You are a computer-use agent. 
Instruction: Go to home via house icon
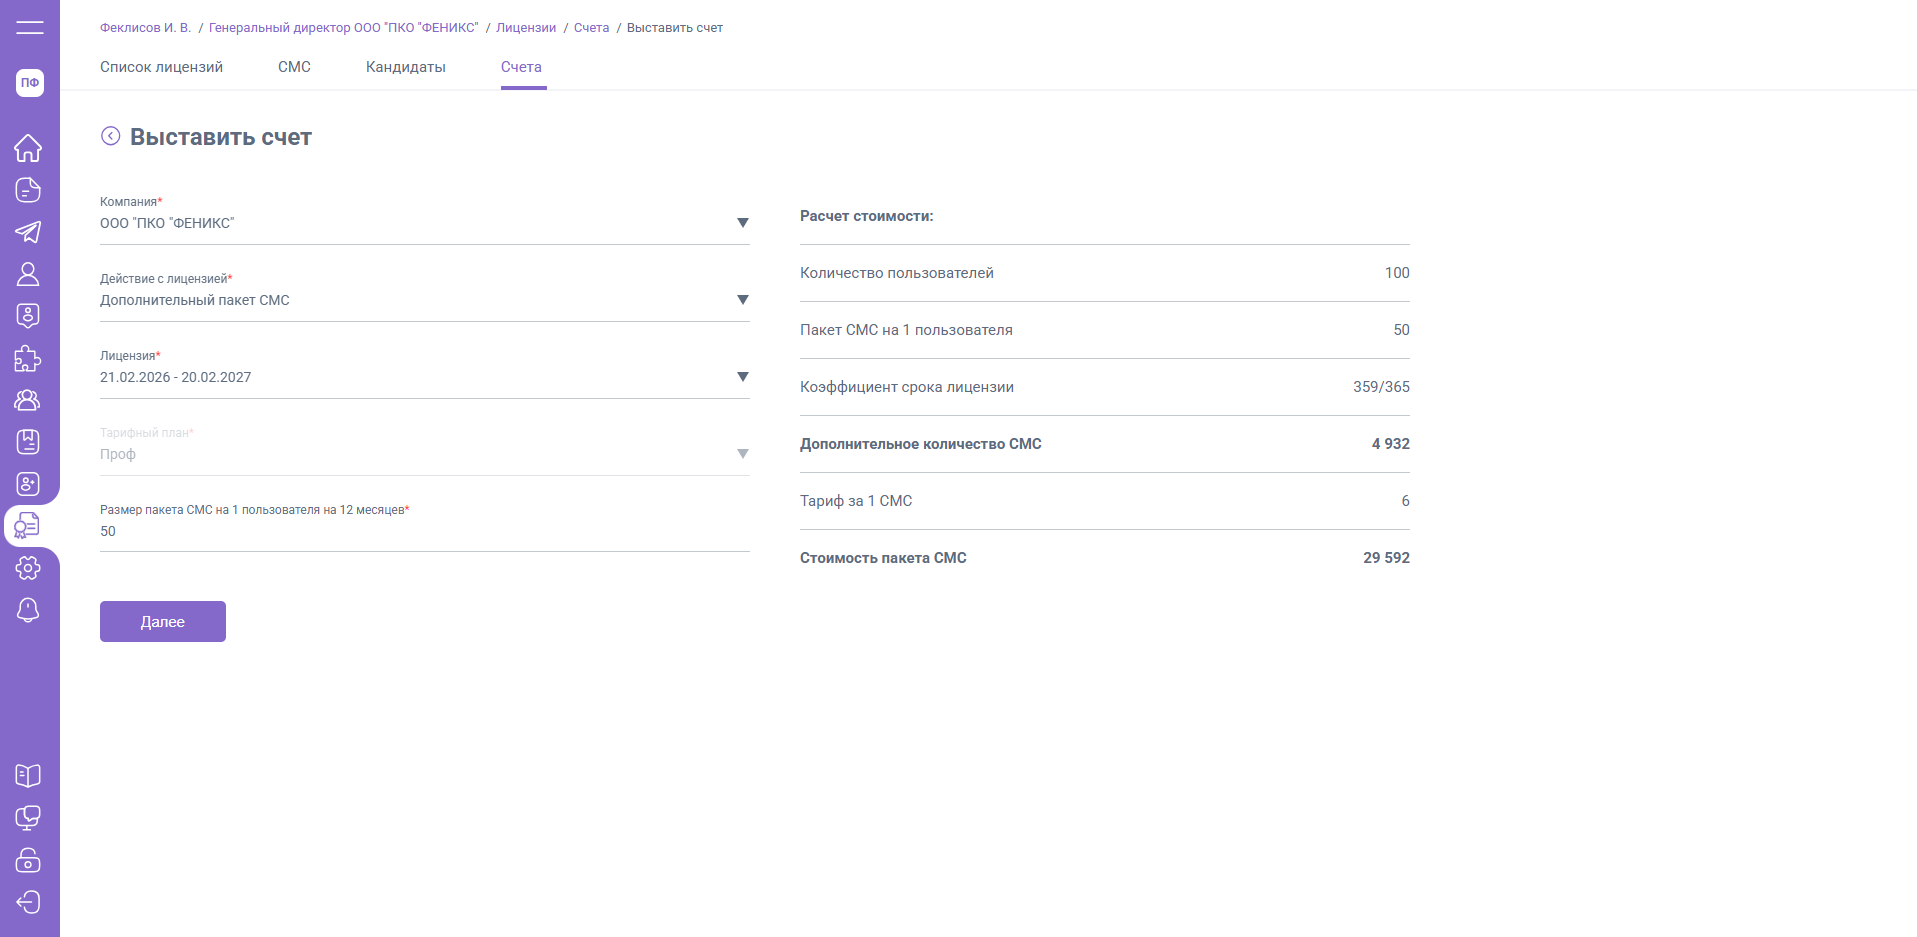pyautogui.click(x=28, y=148)
